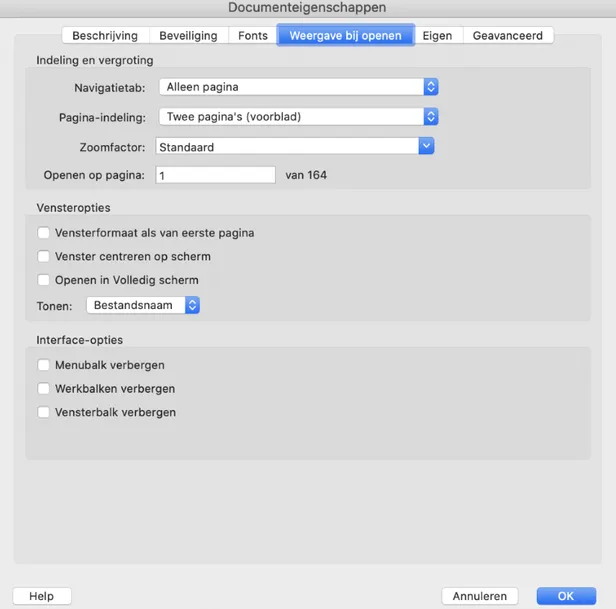
Task: Show the Geavanceerd tab
Action: click(507, 36)
